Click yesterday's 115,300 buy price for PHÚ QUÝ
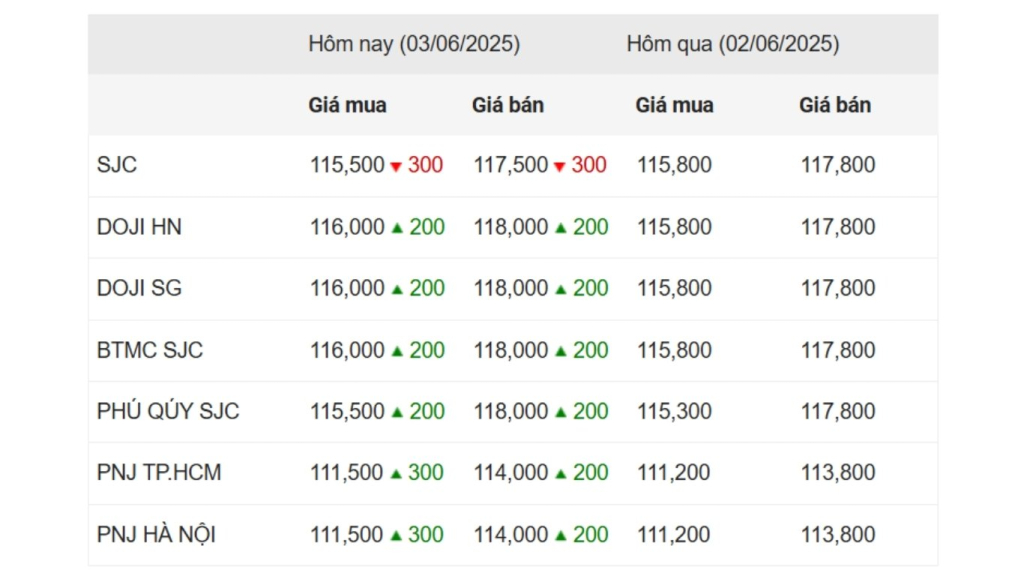The width and height of the screenshot is (1024, 576). (674, 411)
